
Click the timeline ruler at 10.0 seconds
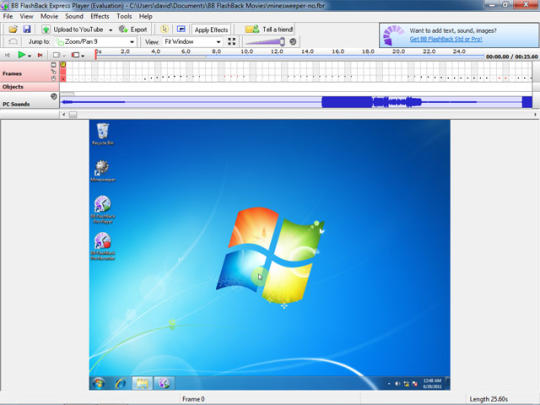pos(247,52)
